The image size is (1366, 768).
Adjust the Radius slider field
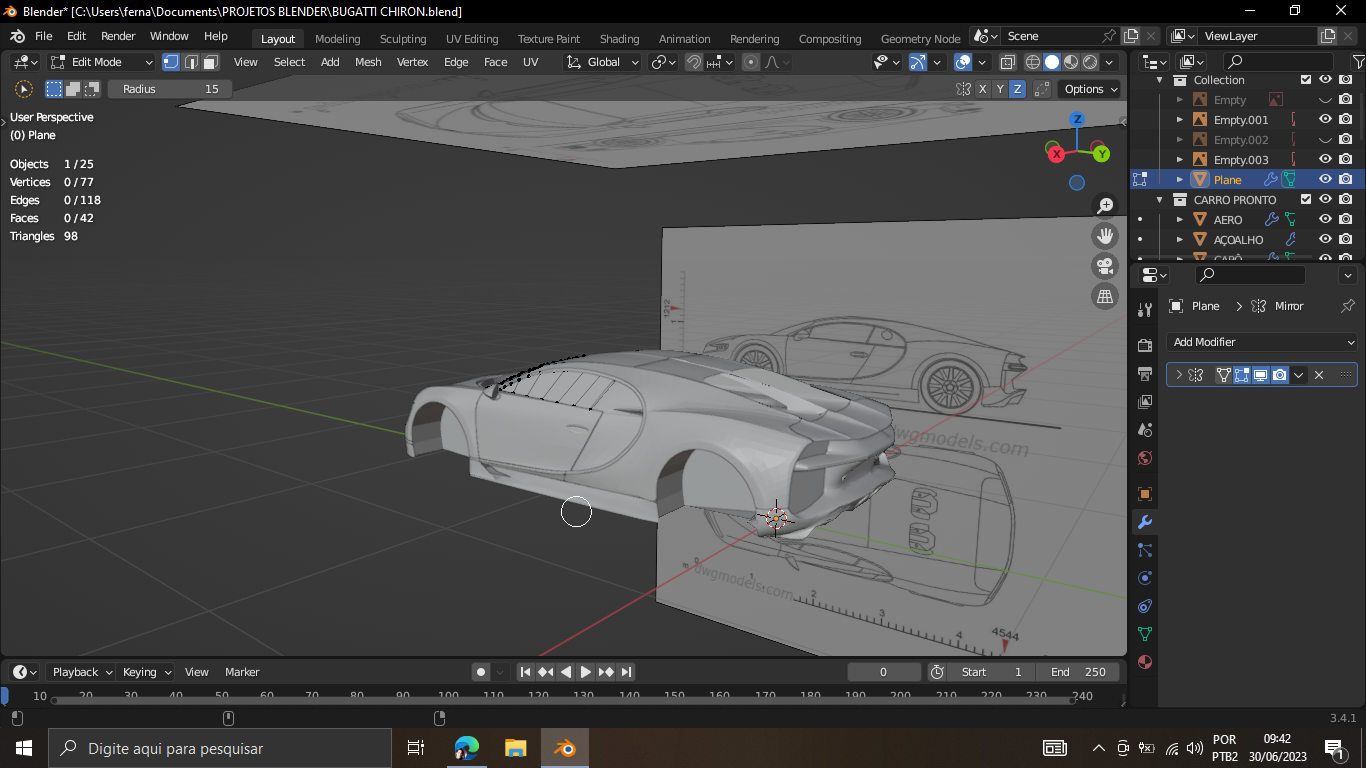tap(170, 89)
